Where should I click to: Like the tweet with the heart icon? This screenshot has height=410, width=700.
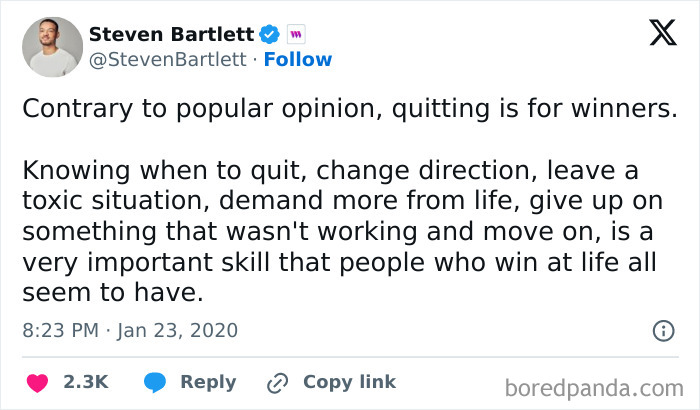39,382
